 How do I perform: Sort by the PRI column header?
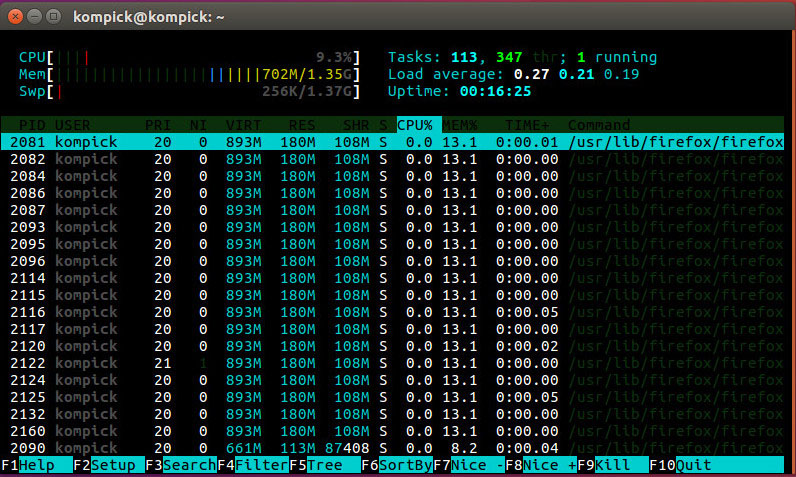(x=158, y=125)
